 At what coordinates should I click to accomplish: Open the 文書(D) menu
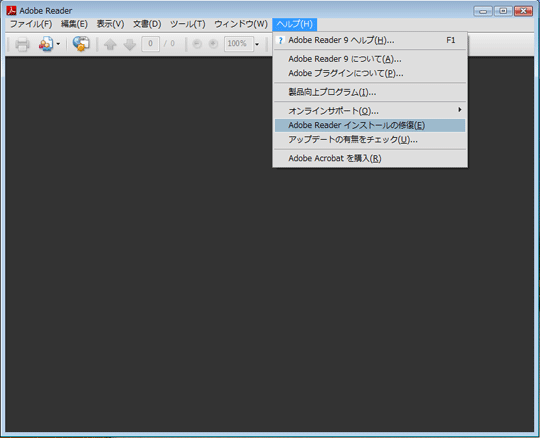147,24
